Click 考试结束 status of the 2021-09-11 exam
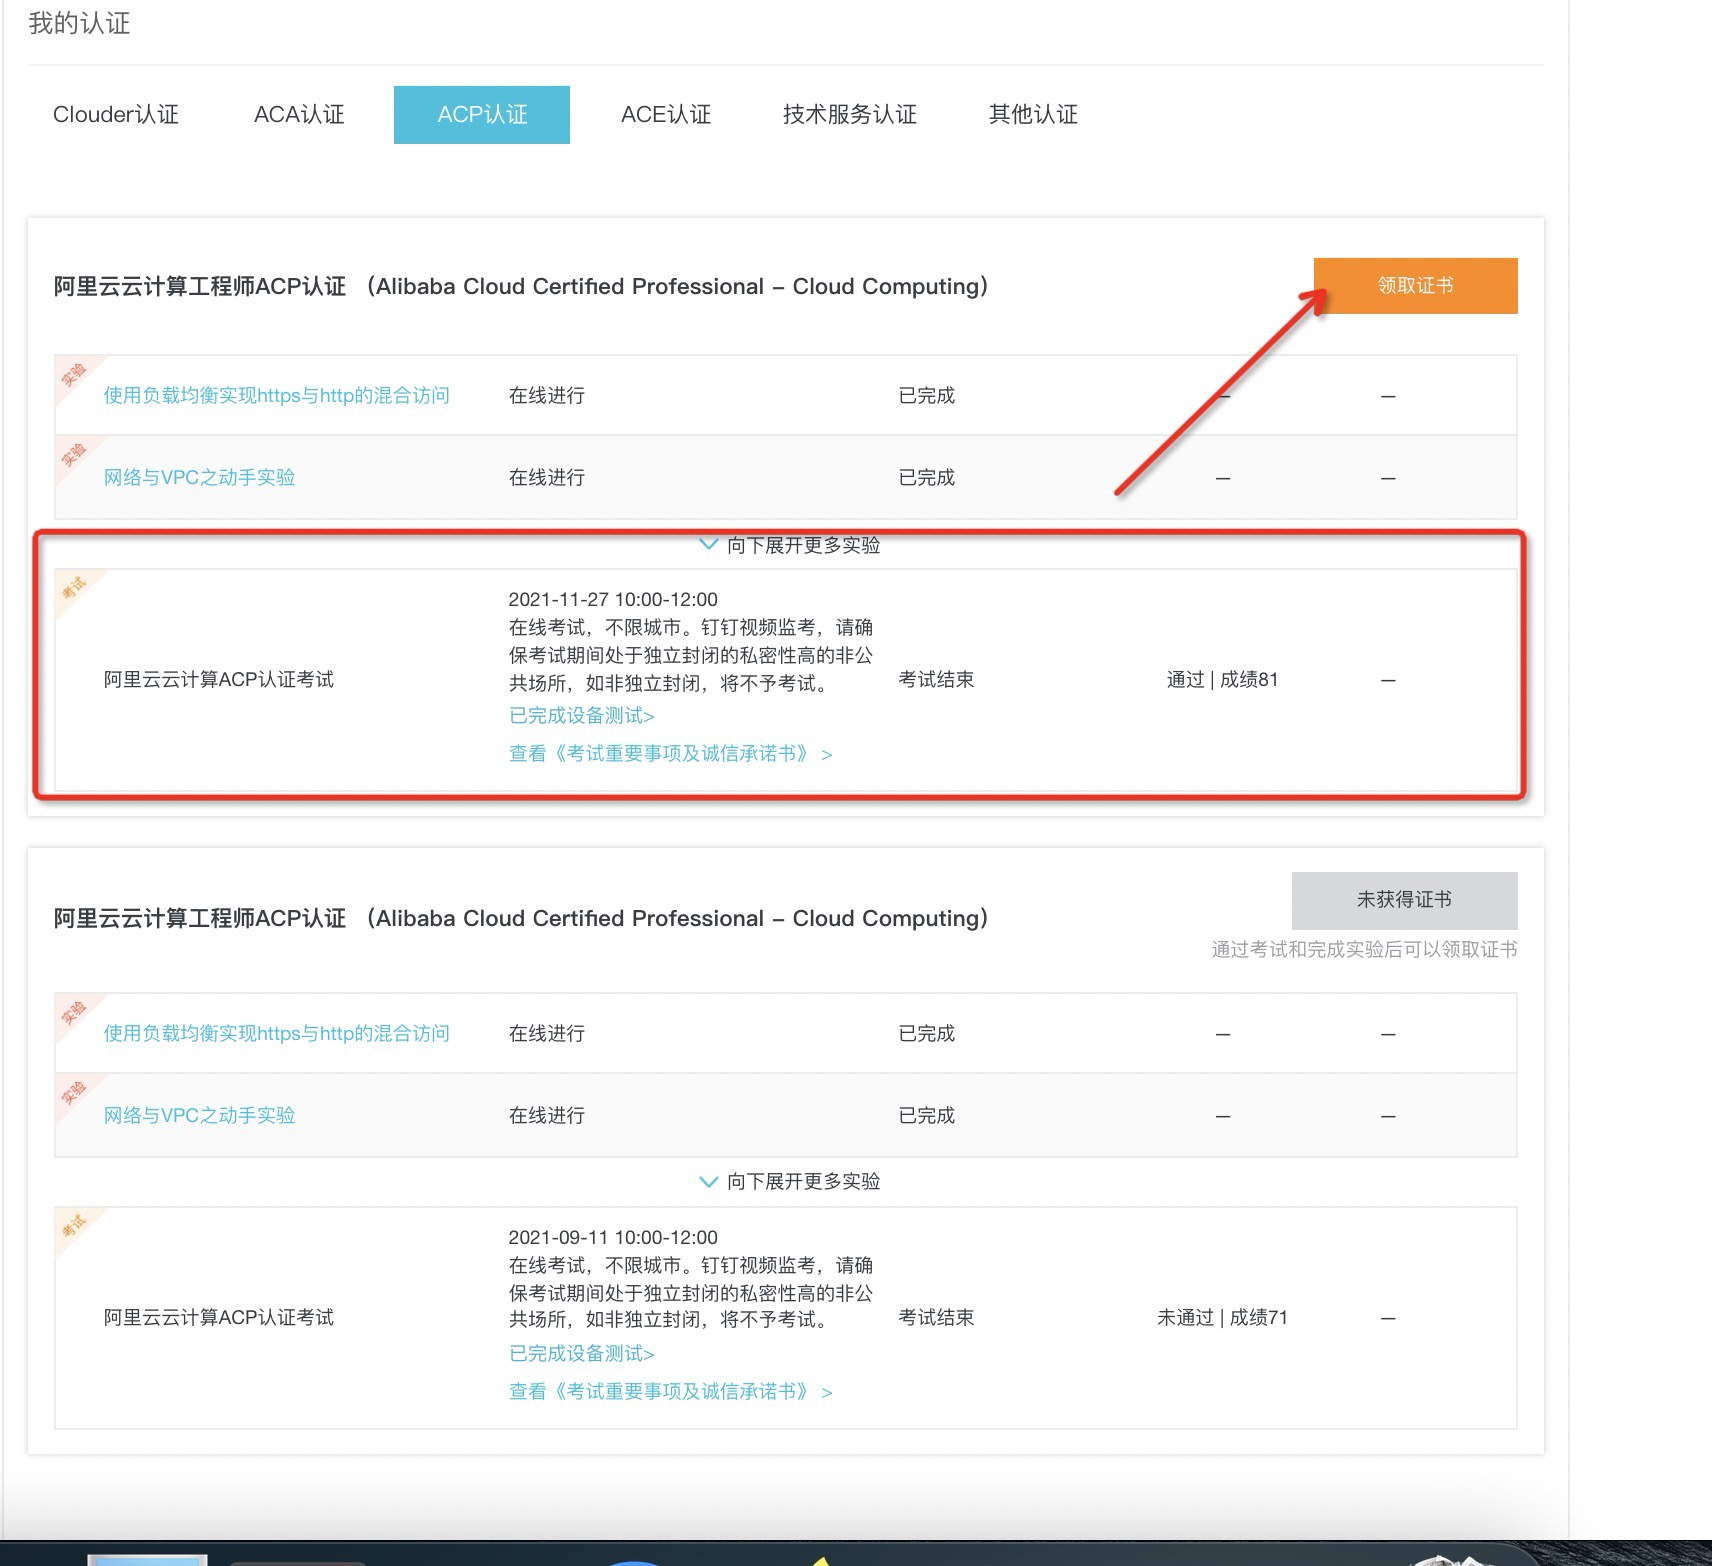The width and height of the screenshot is (1712, 1566). coord(936,1318)
